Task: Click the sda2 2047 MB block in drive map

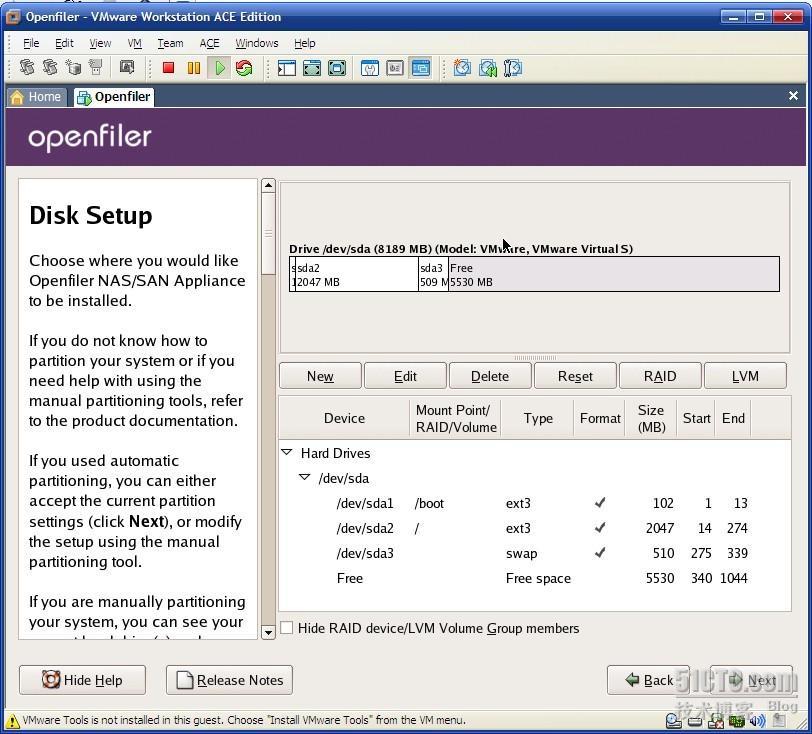Action: (x=357, y=275)
